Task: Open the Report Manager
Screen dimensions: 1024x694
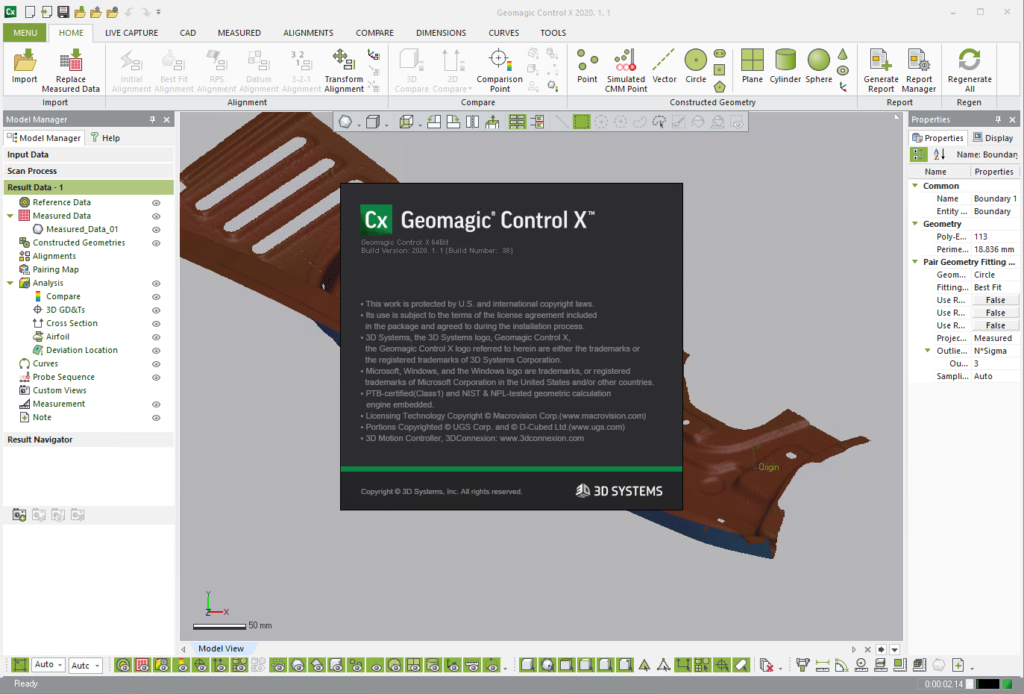Action: [x=919, y=70]
